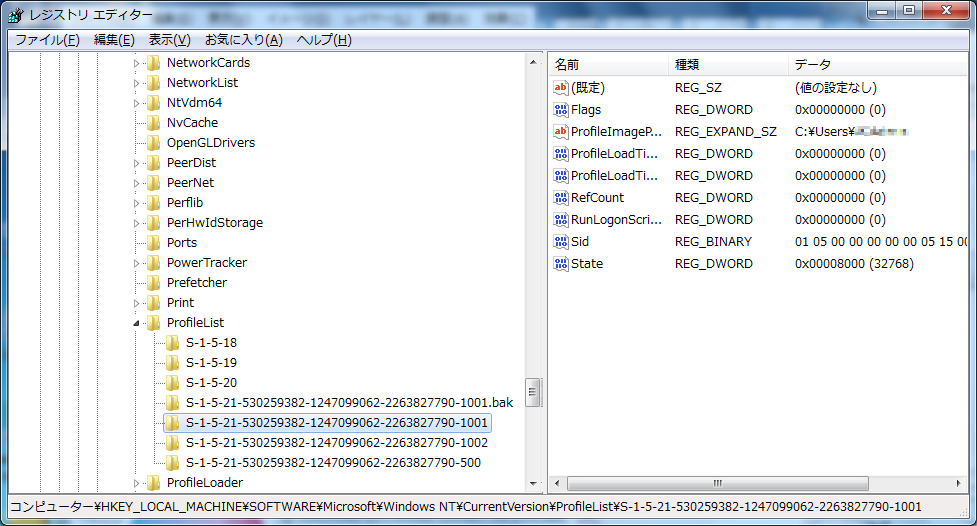This screenshot has width=977, height=526.
Task: Click the Flags DWORD value icon
Action: tap(561, 110)
